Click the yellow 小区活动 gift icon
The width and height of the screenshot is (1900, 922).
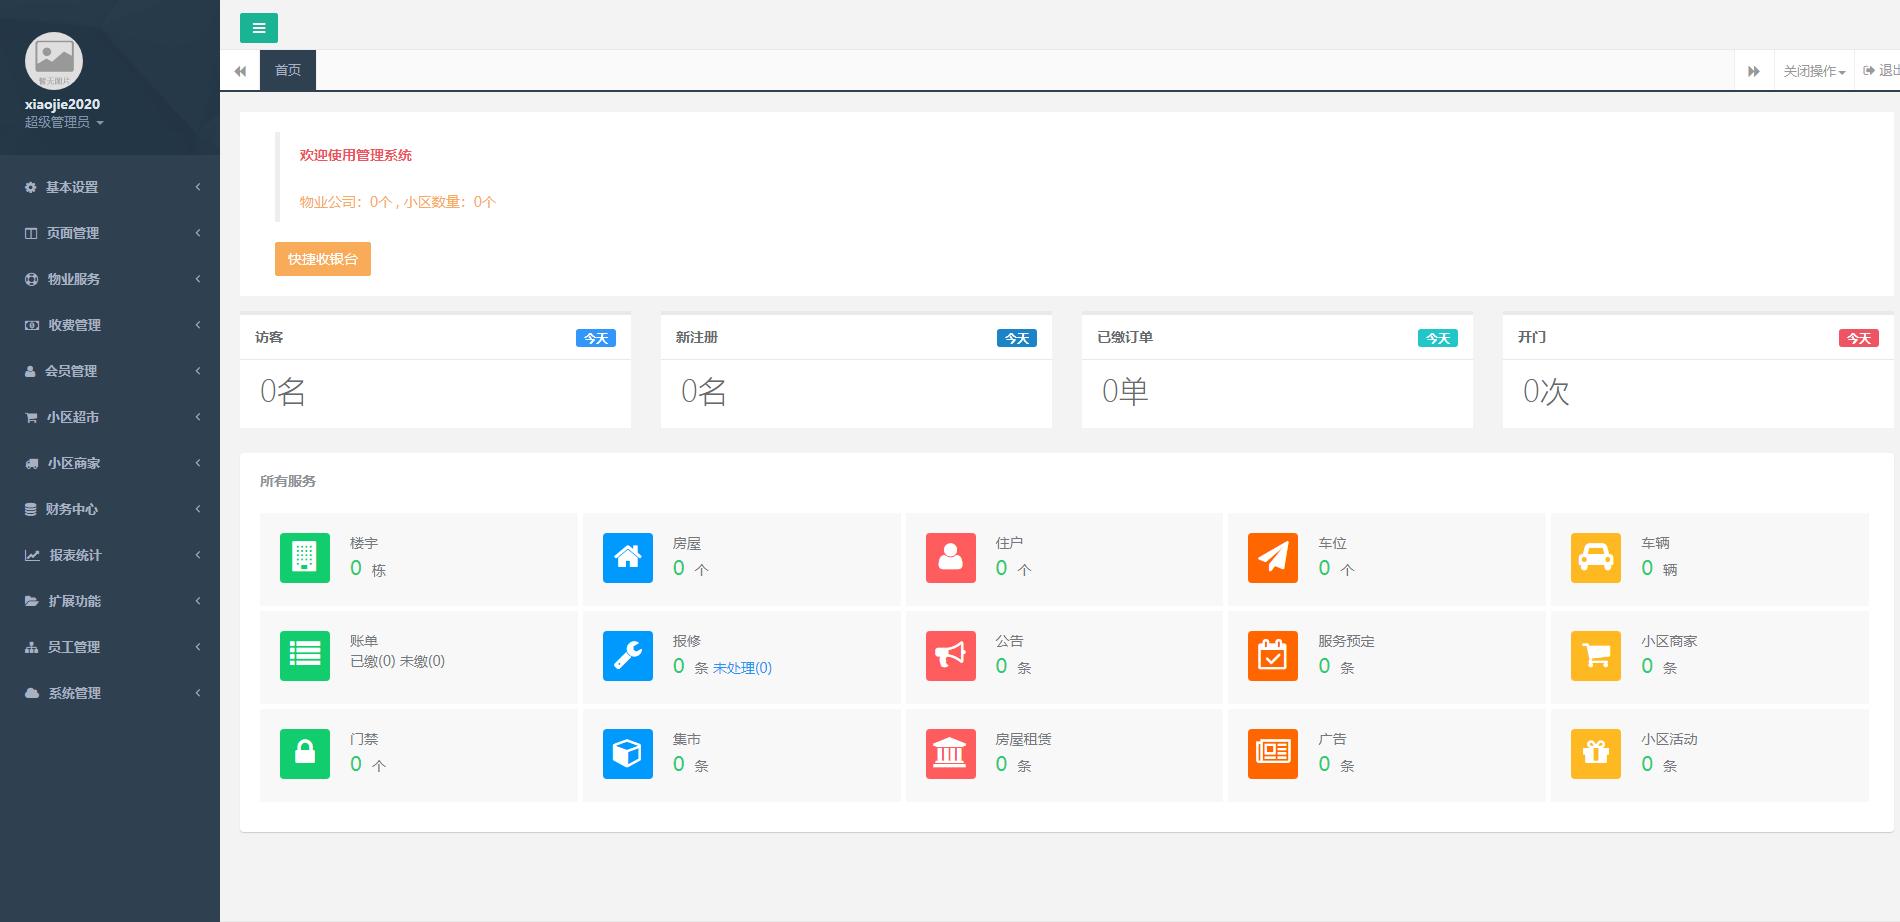(x=1596, y=754)
